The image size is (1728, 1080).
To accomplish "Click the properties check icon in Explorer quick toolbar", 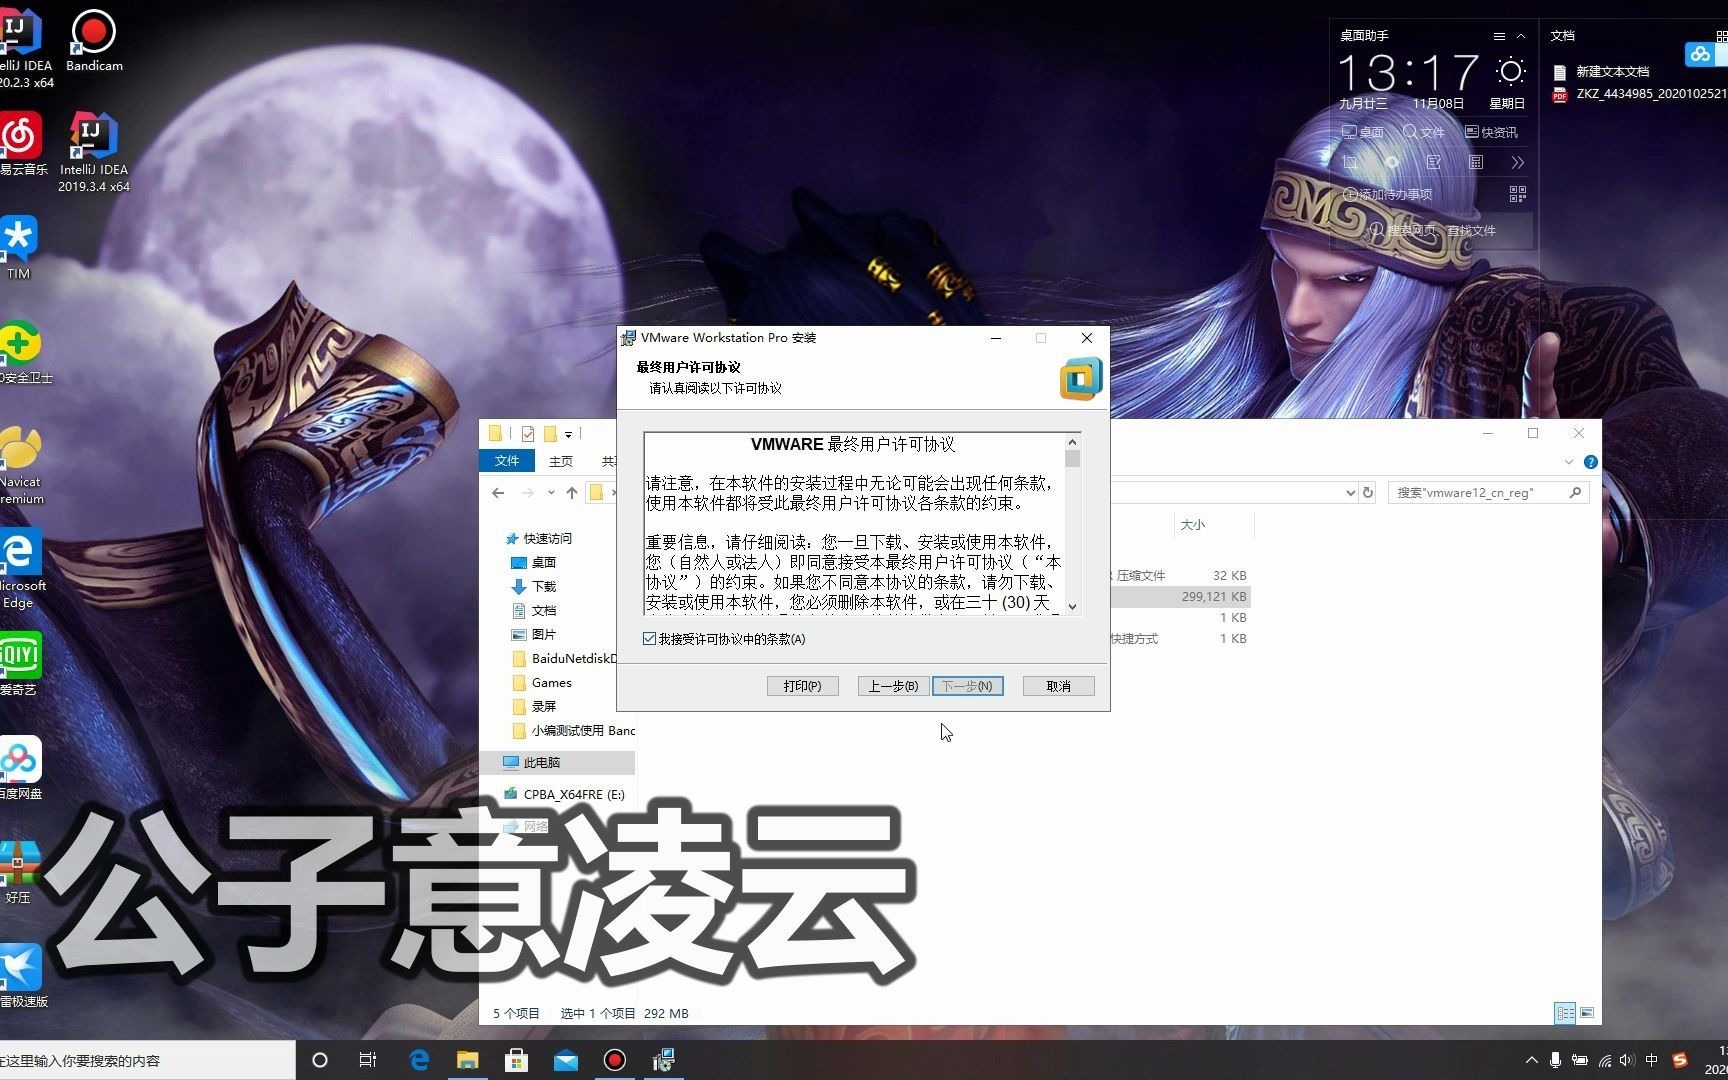I will (x=528, y=434).
